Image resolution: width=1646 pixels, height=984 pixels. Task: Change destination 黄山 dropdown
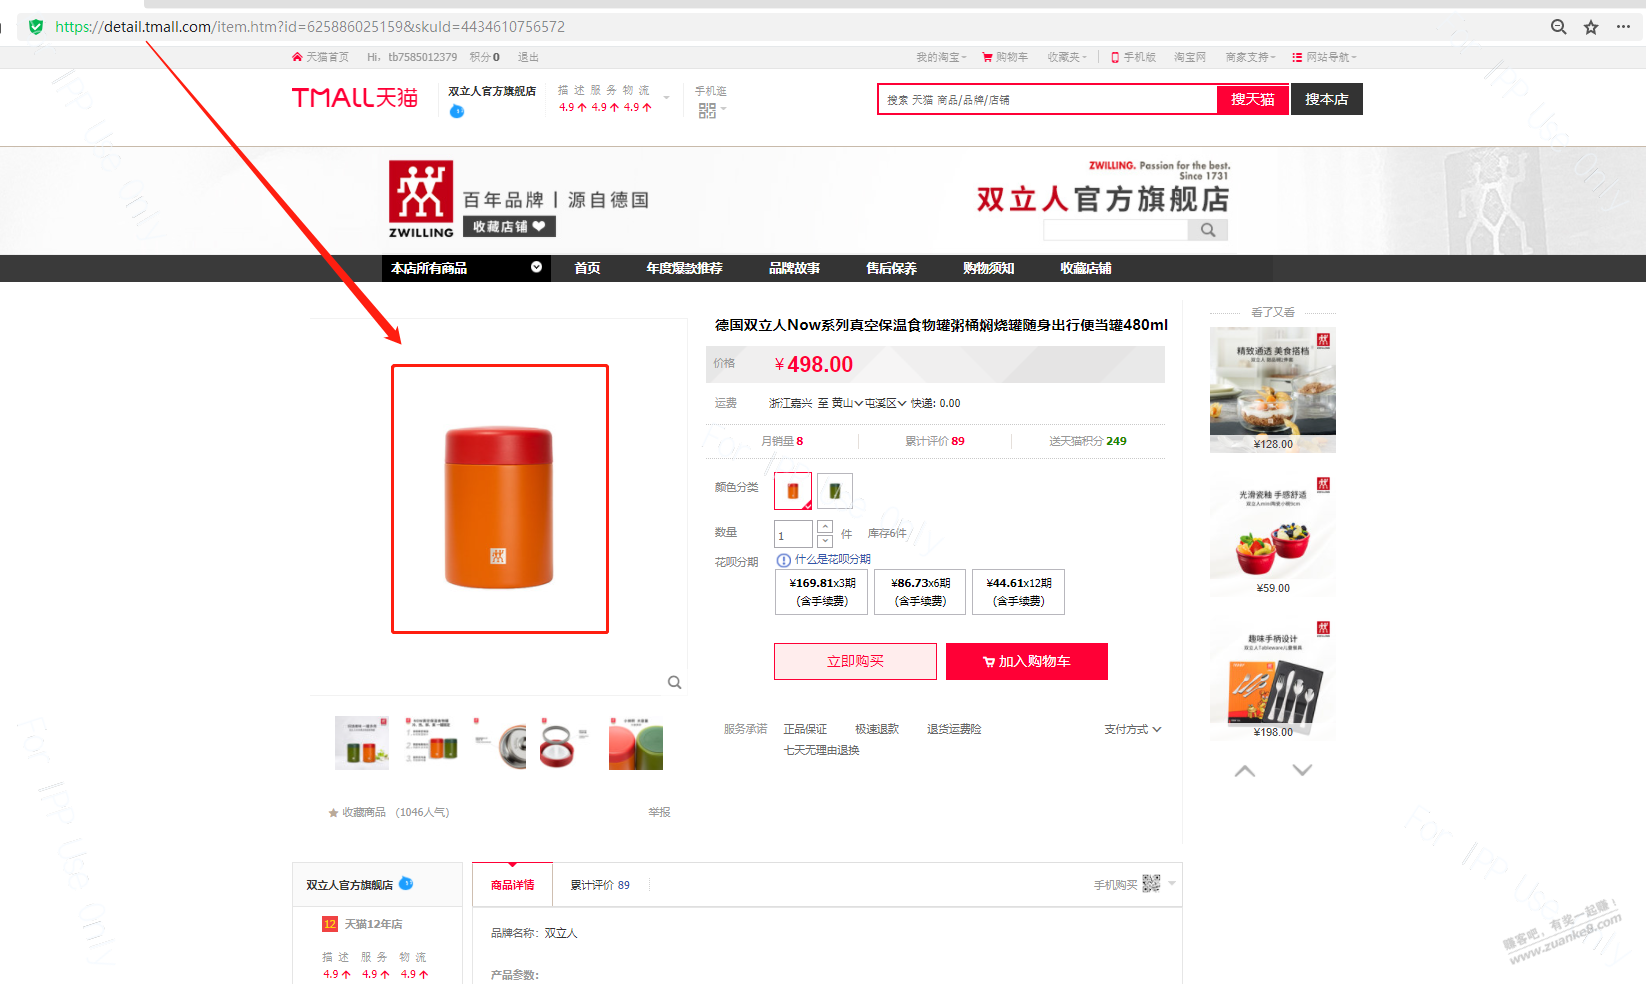coord(847,403)
